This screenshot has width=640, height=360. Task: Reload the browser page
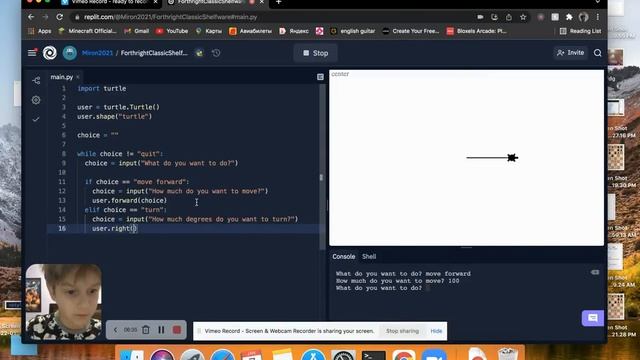60,17
